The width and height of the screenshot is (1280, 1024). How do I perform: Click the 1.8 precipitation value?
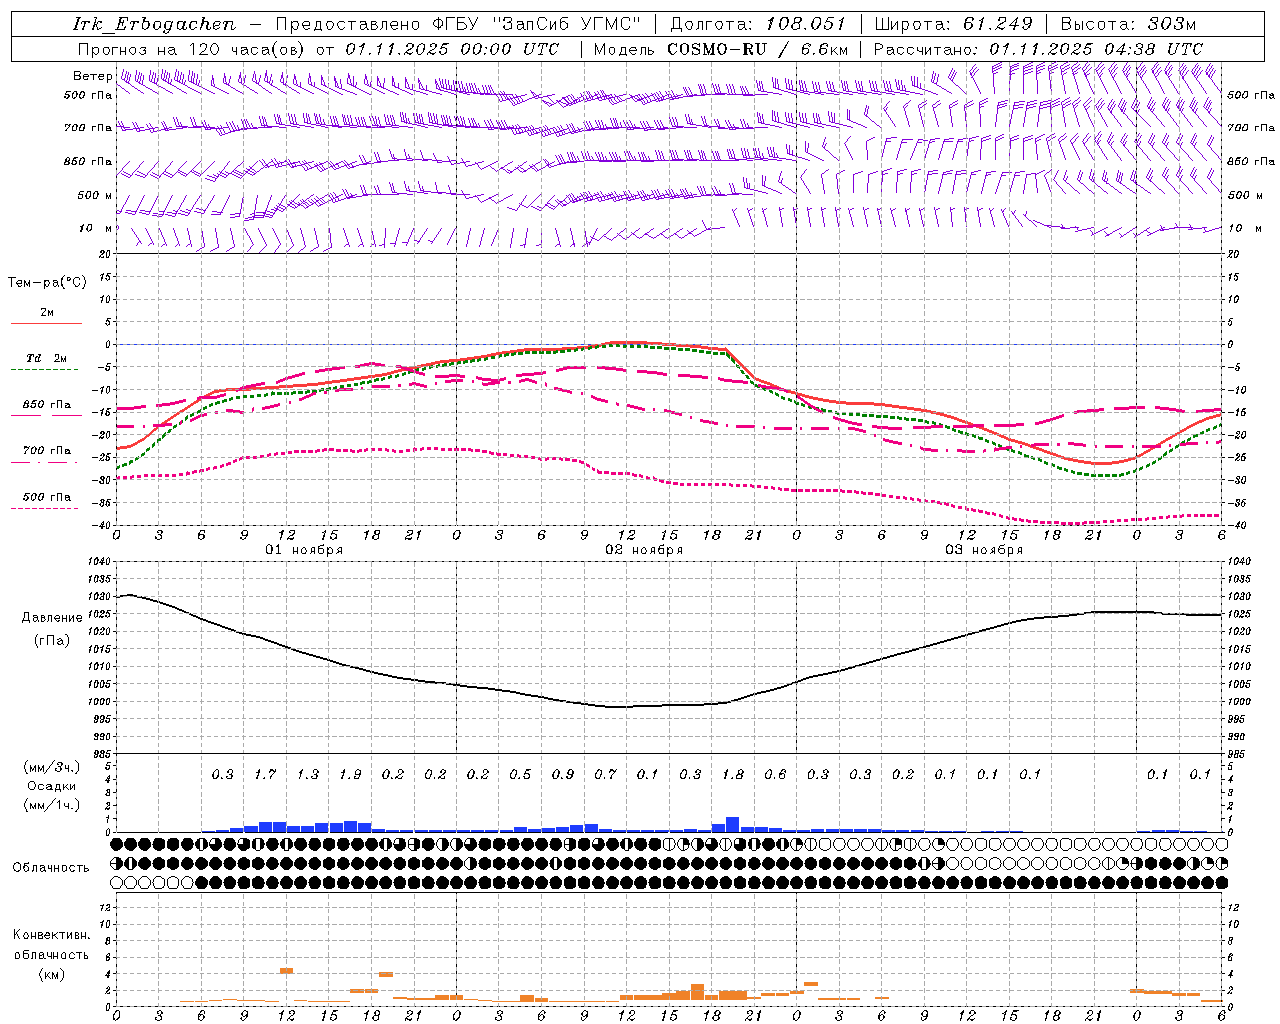pos(733,775)
